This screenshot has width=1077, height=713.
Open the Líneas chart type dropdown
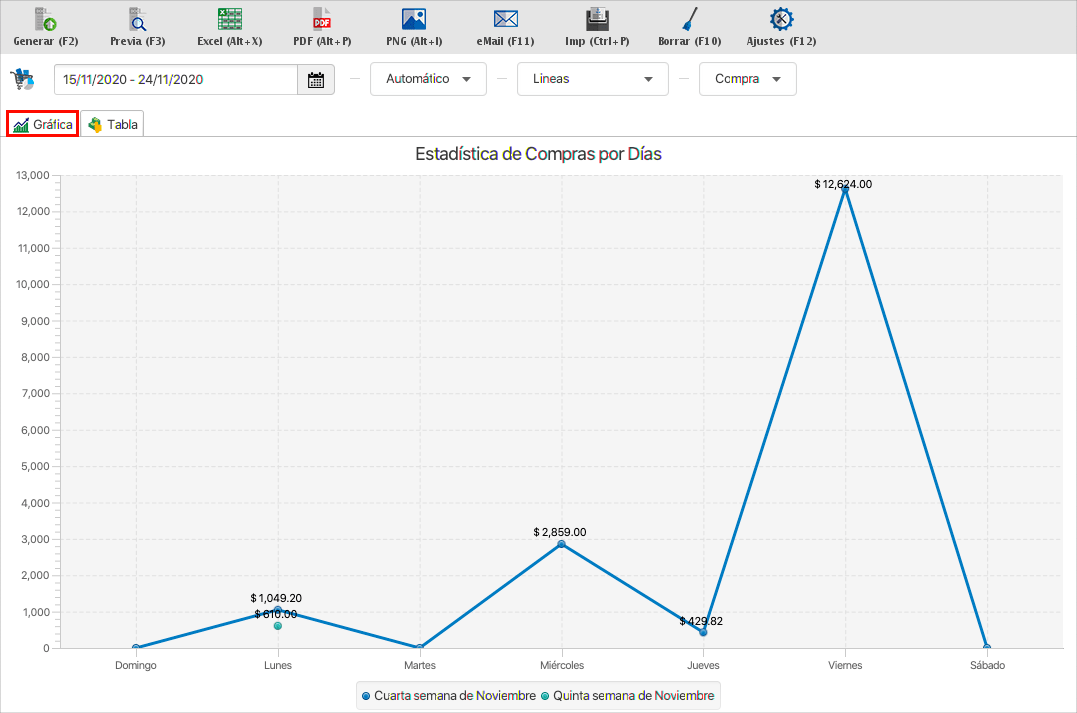592,79
